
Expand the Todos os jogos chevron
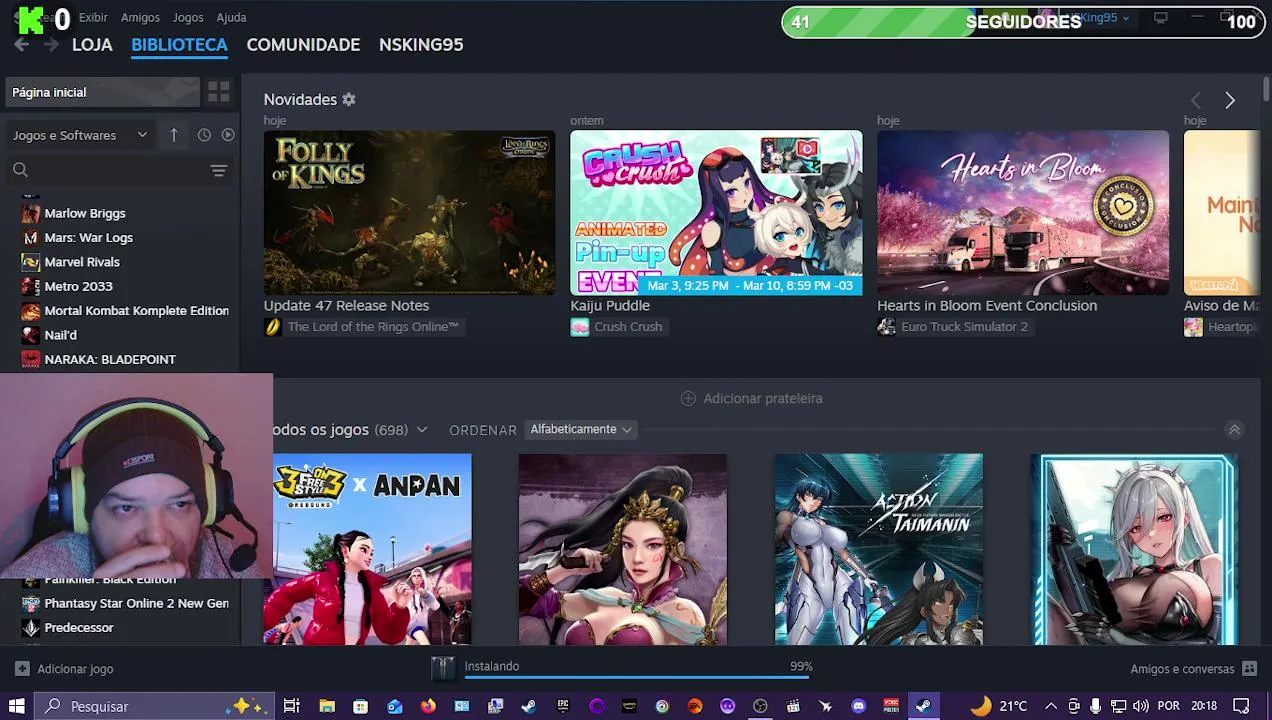tap(422, 430)
